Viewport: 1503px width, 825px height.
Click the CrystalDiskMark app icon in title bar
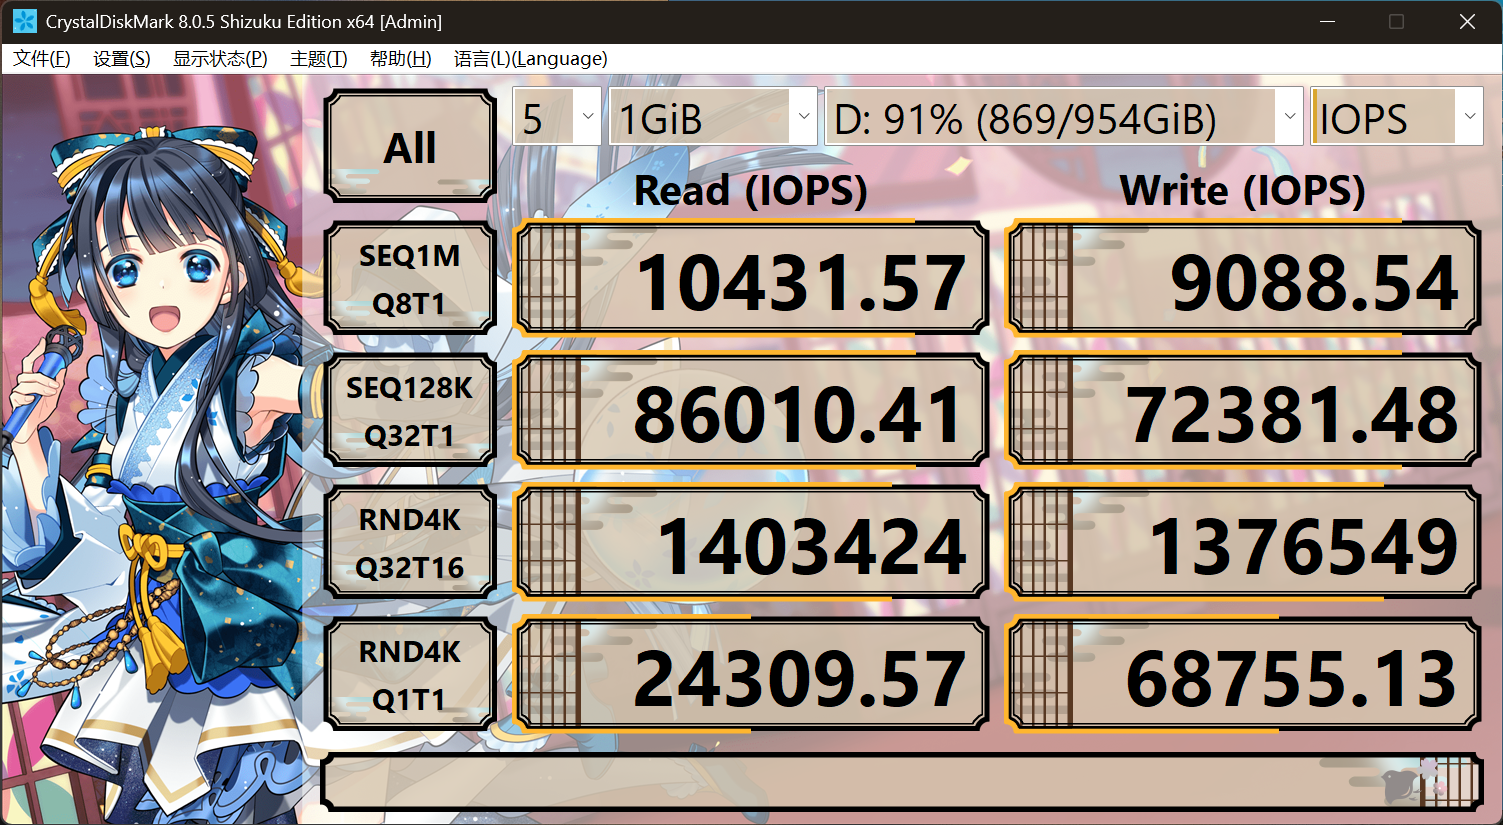pyautogui.click(x=24, y=21)
